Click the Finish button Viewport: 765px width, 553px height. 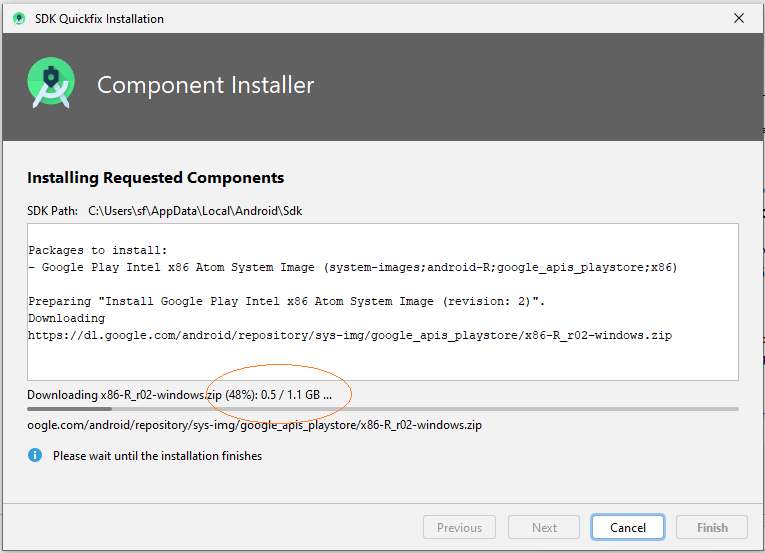point(712,527)
